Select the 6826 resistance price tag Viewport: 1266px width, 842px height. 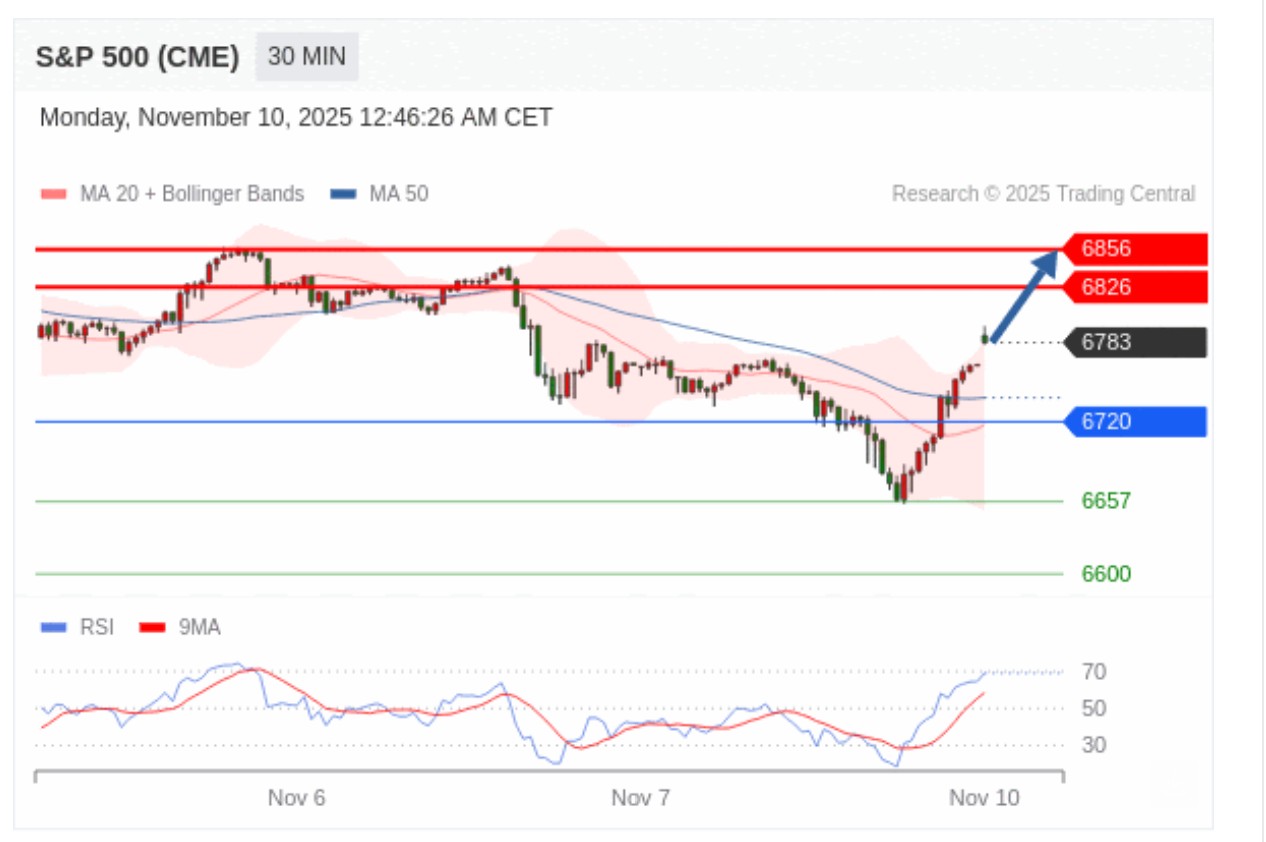pyautogui.click(x=1136, y=287)
